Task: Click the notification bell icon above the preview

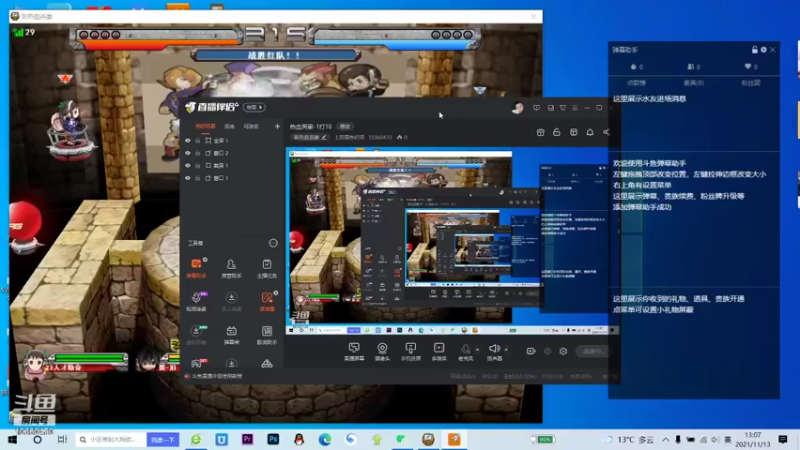Action: tap(590, 132)
